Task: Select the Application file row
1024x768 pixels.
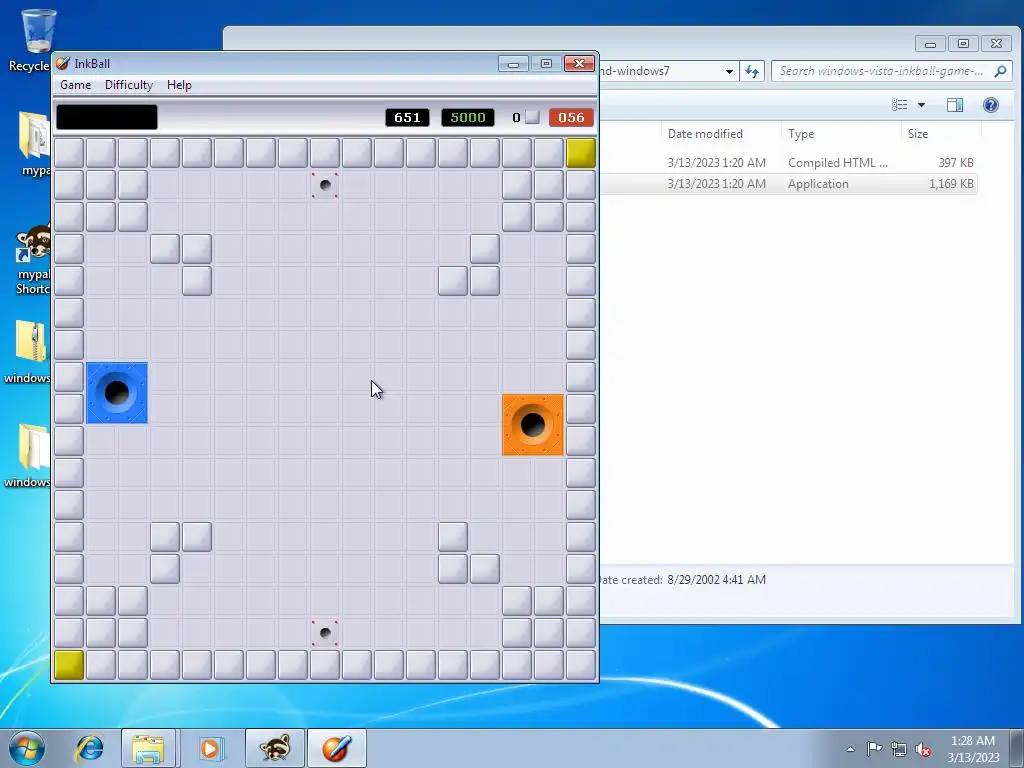Action: 788,184
